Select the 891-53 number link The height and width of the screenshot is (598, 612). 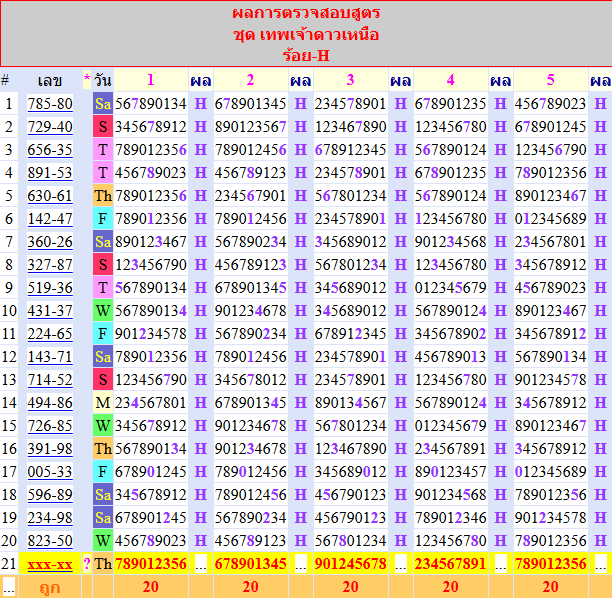(x=49, y=173)
